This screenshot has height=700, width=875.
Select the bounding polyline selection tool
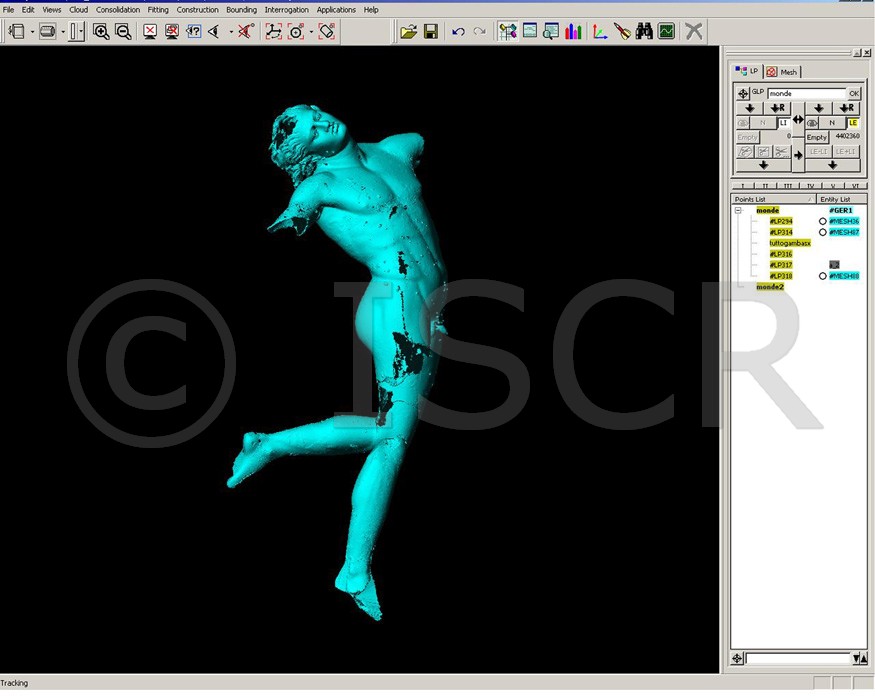click(x=273, y=31)
